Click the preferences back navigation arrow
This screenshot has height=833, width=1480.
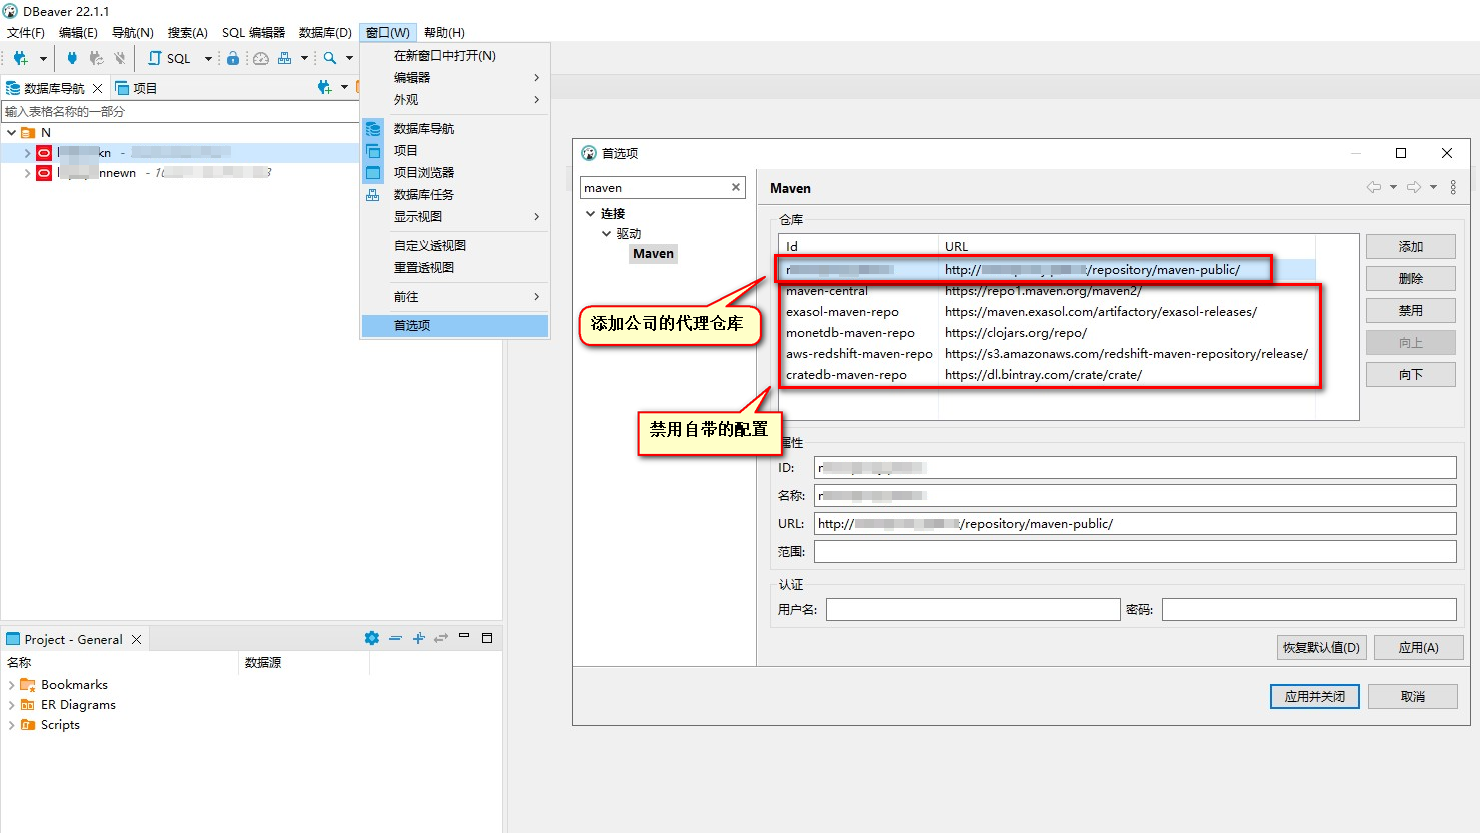1374,187
